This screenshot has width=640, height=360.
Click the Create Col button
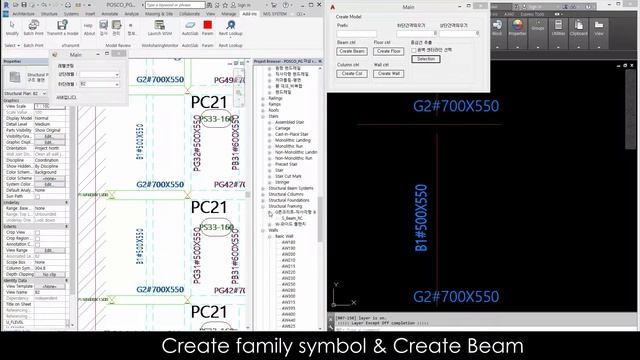[352, 74]
